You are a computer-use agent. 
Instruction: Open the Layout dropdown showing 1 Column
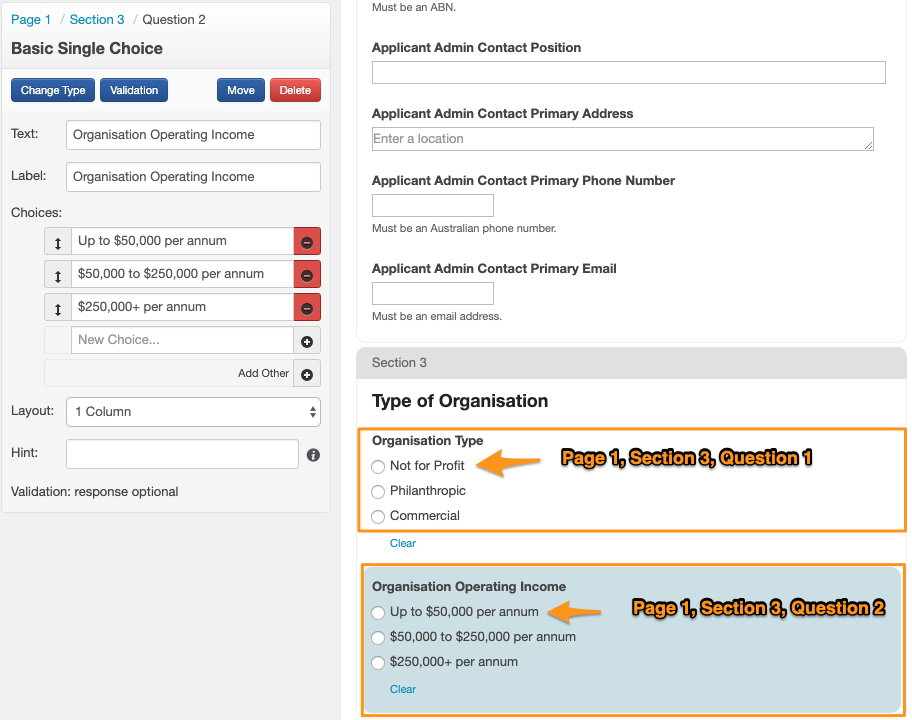pyautogui.click(x=193, y=412)
